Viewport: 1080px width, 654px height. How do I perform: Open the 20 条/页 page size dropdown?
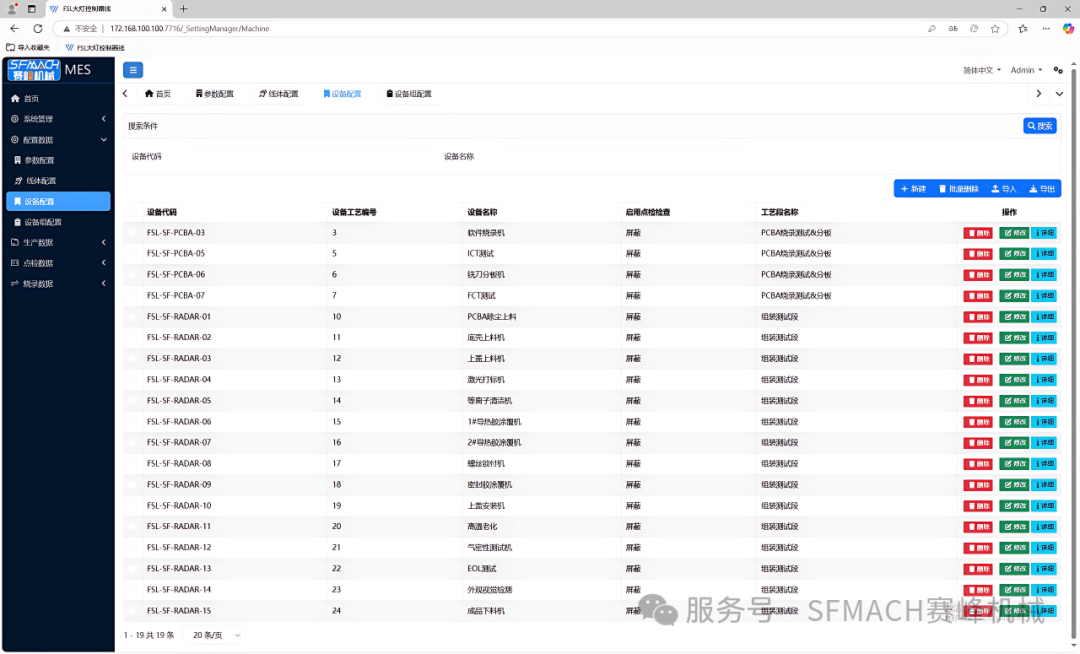pos(217,635)
